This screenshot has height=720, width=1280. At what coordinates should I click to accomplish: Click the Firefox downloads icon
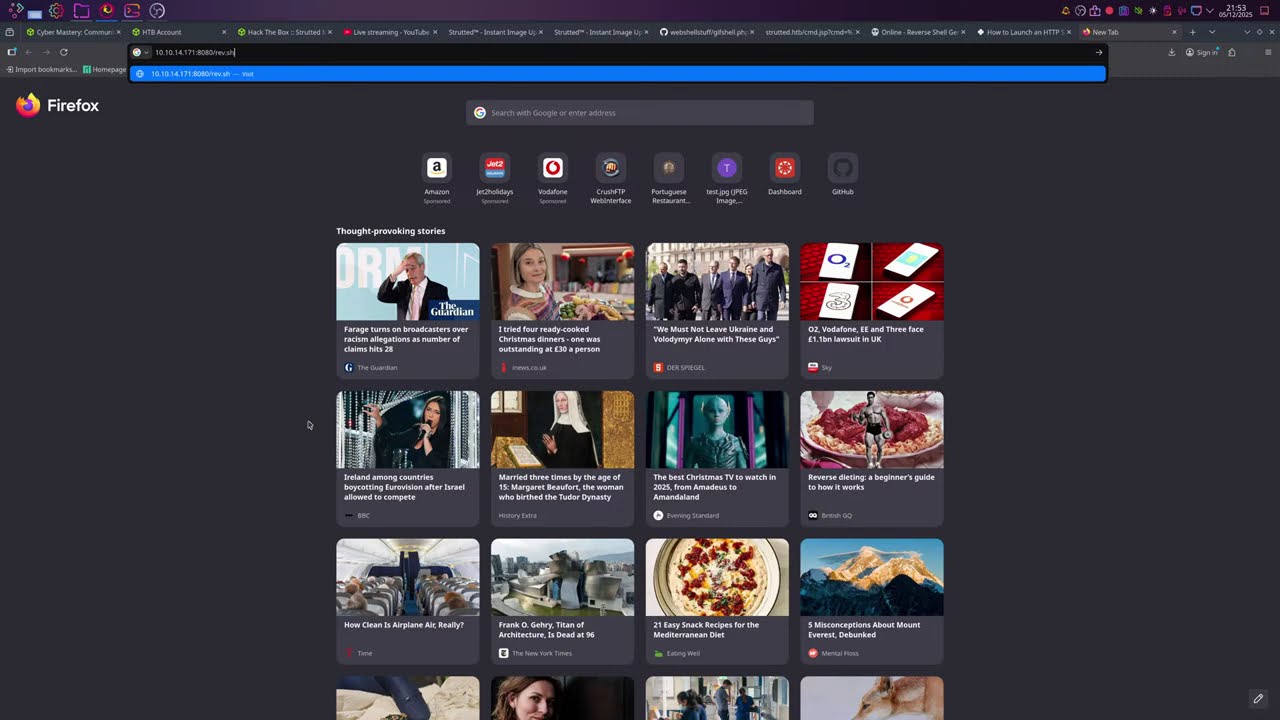pyautogui.click(x=1171, y=52)
